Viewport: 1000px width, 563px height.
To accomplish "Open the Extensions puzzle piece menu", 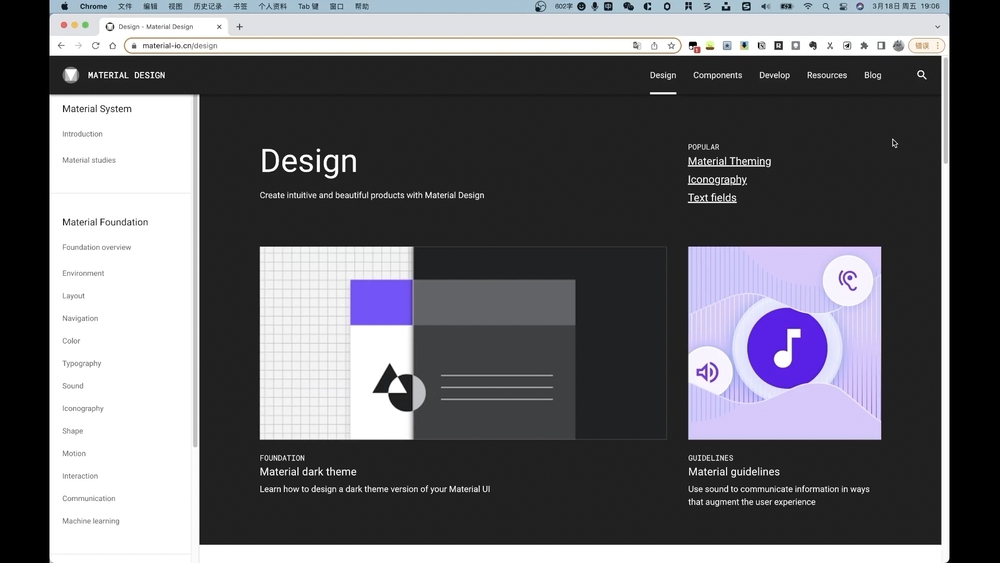I will pos(864,45).
